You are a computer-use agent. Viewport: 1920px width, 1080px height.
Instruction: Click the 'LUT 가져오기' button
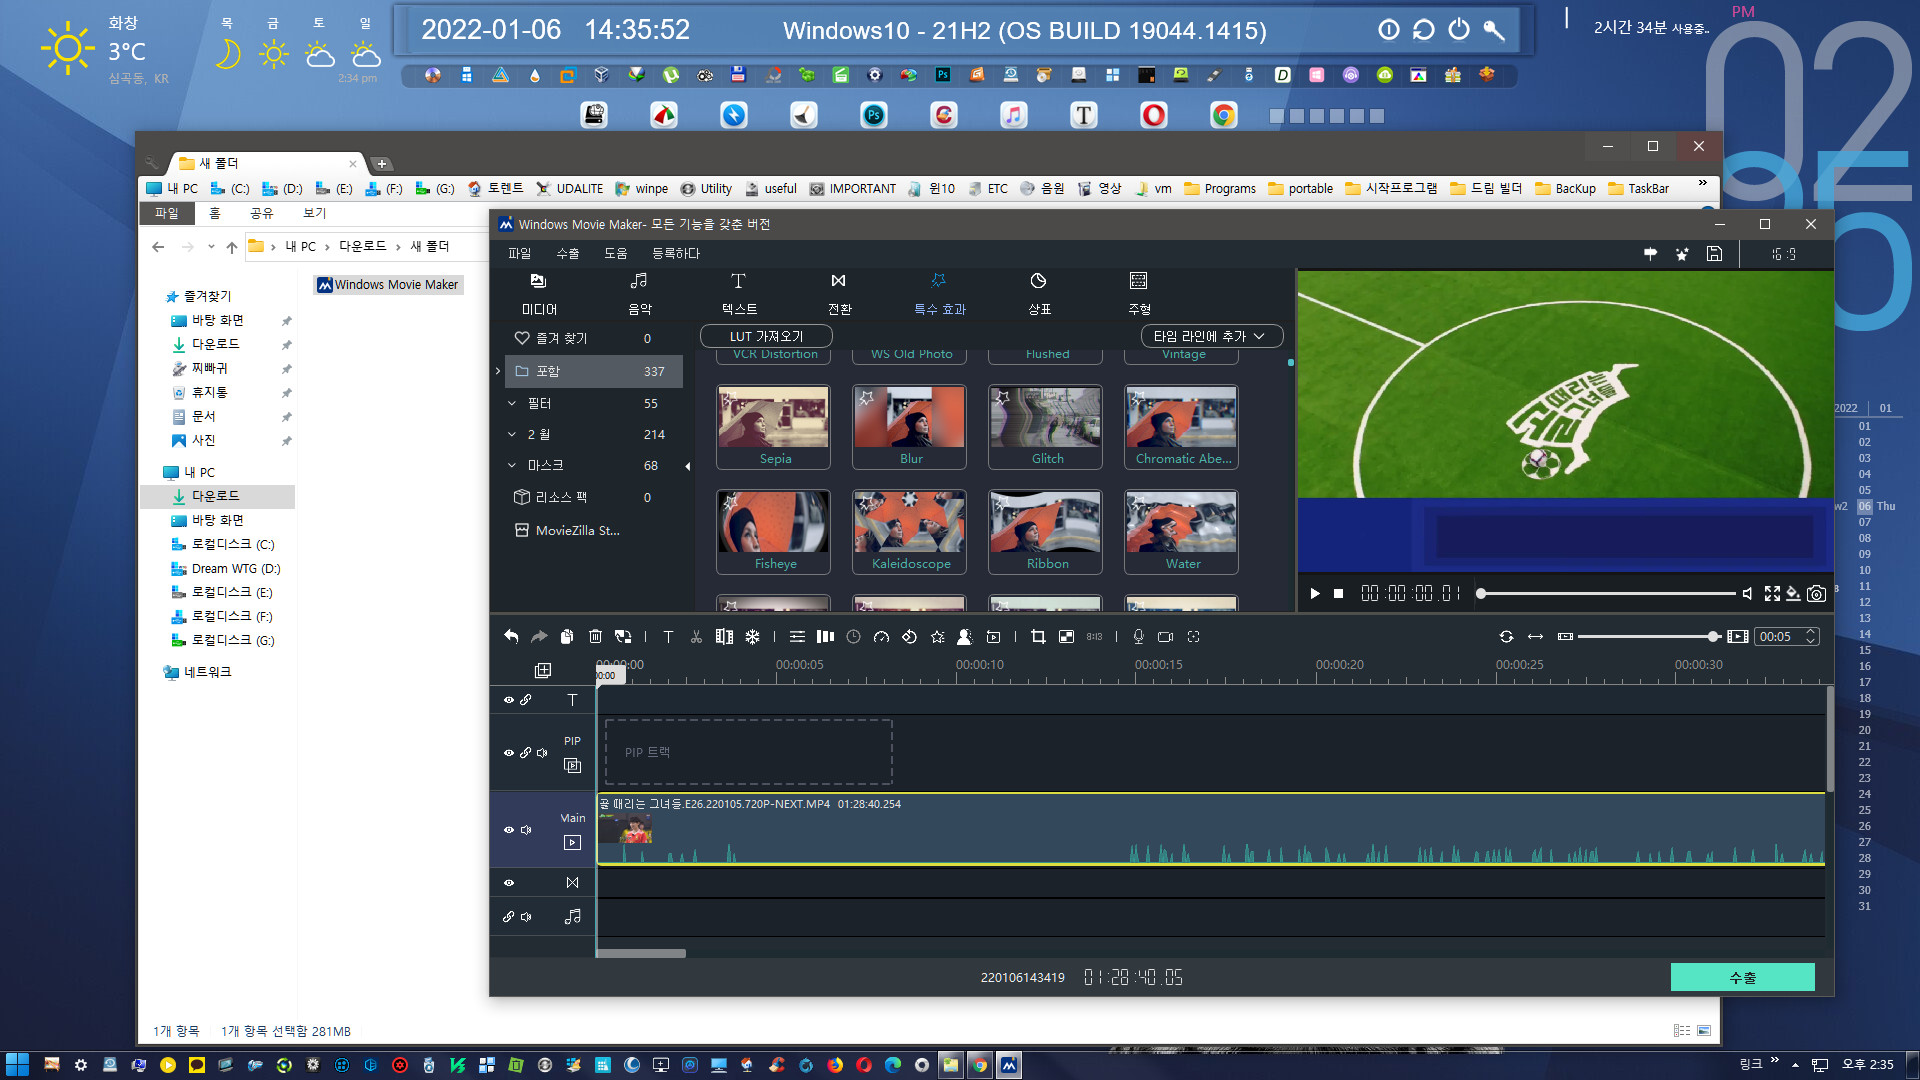pyautogui.click(x=766, y=336)
